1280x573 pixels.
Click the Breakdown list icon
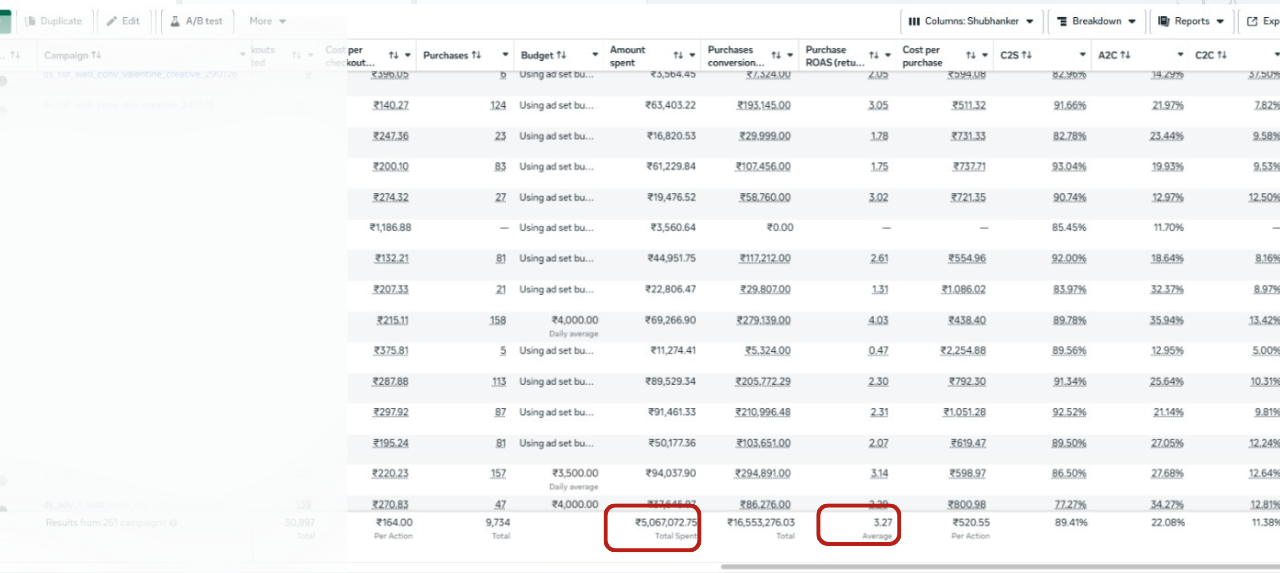pos(1061,21)
